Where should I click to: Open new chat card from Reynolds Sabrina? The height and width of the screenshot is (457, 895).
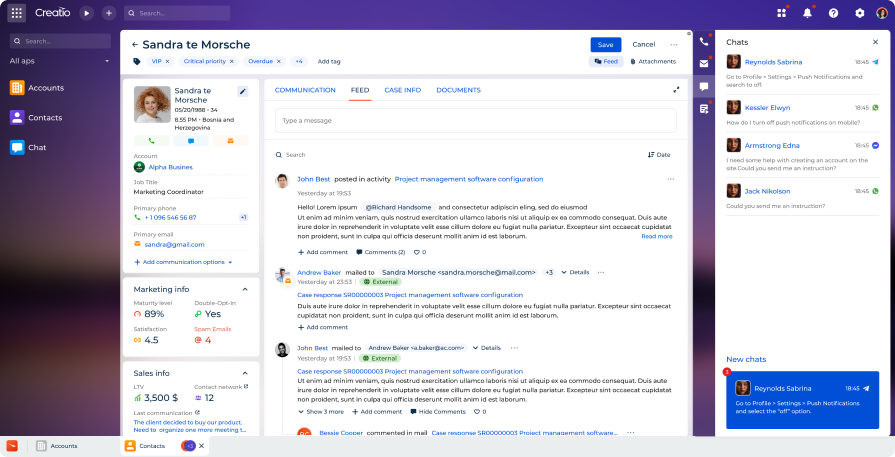click(x=803, y=400)
